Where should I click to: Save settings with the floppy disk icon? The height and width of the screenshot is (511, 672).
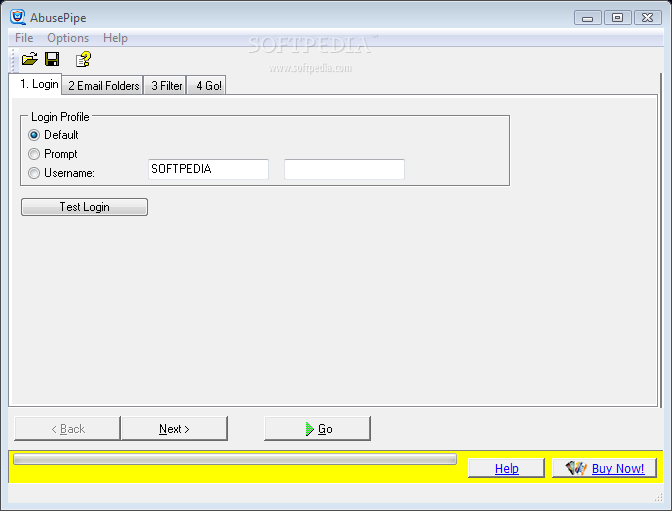52,59
